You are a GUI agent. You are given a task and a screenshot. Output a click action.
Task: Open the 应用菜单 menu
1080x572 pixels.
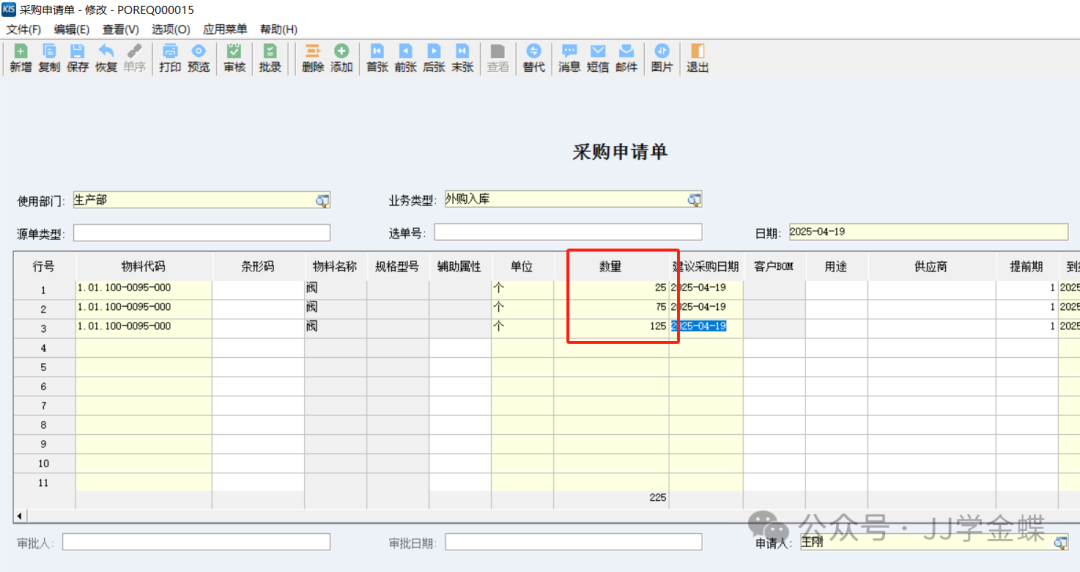[224, 29]
